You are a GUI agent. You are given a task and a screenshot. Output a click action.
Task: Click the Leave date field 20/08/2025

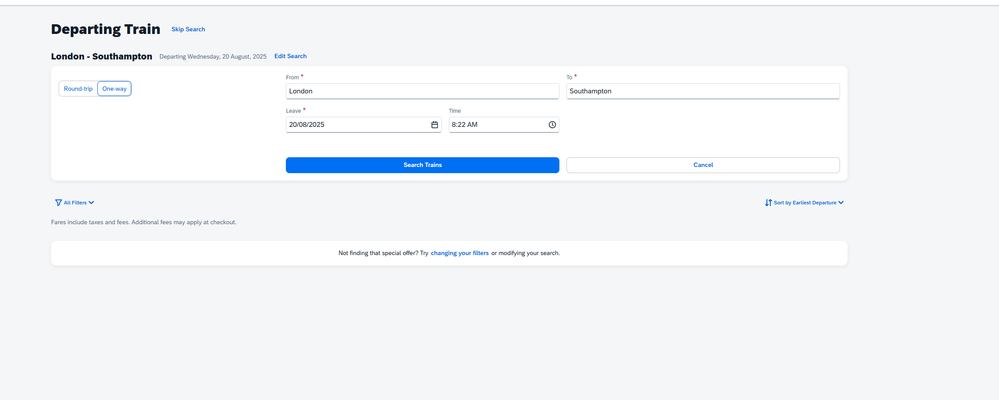(363, 125)
